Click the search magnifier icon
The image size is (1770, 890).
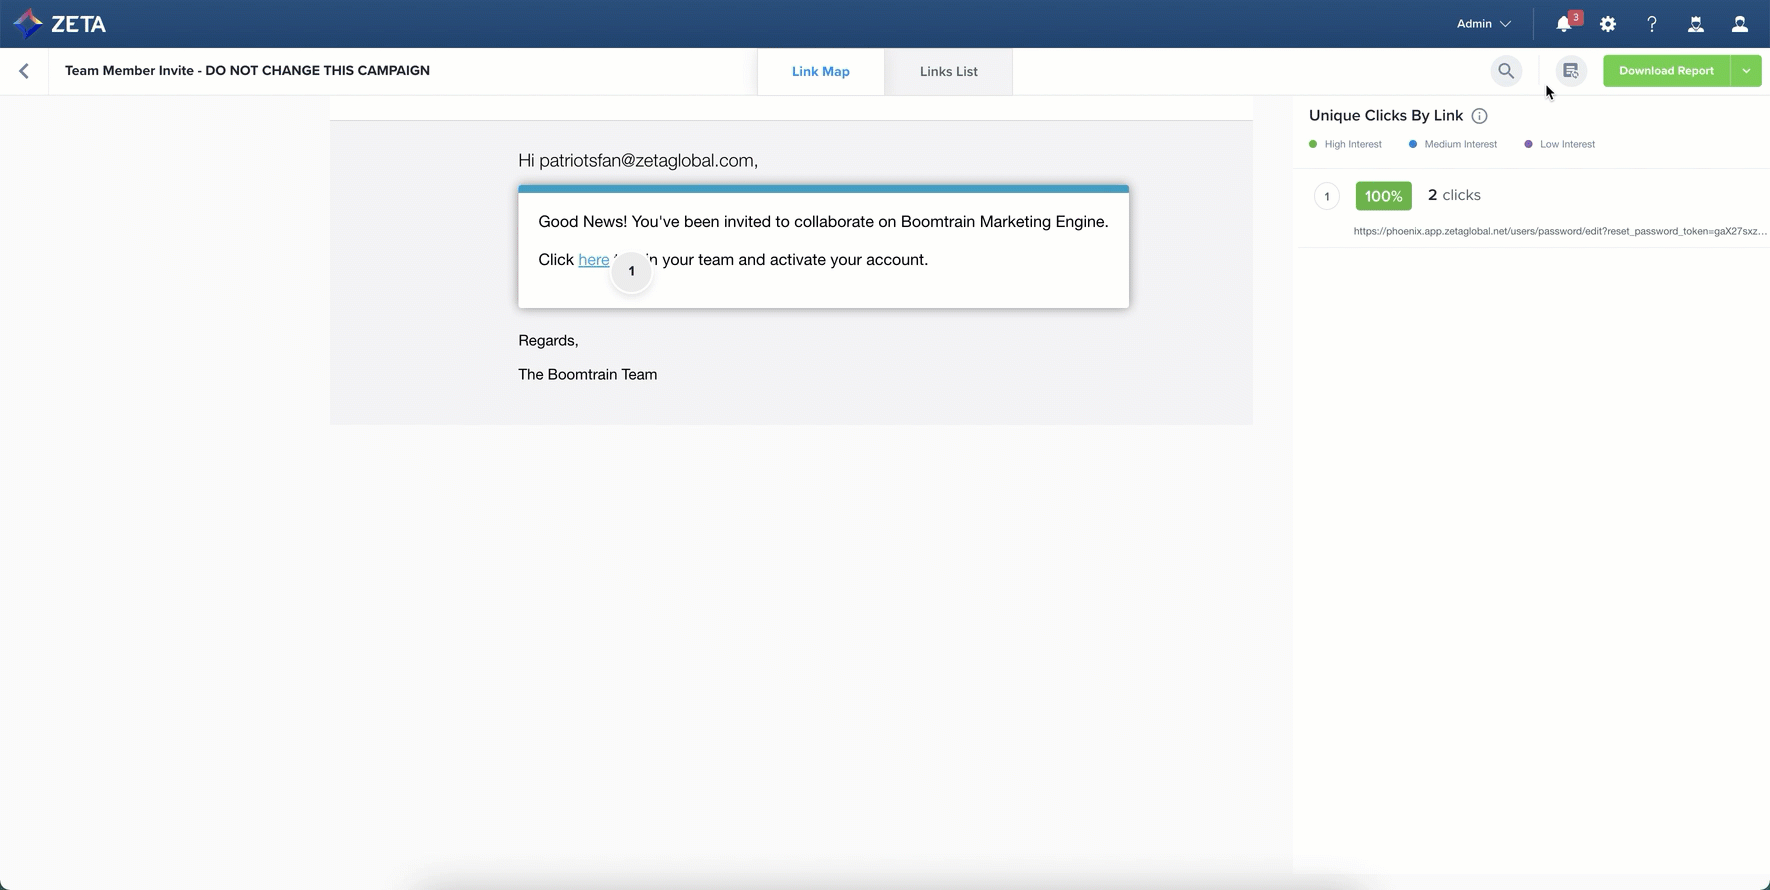1506,71
